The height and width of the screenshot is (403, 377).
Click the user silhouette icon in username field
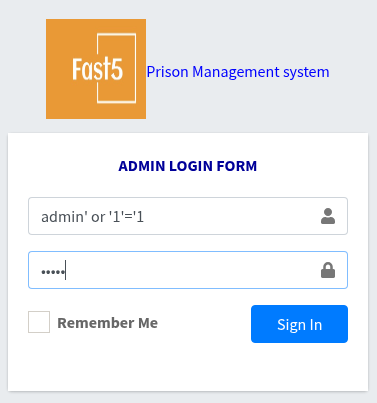(328, 216)
